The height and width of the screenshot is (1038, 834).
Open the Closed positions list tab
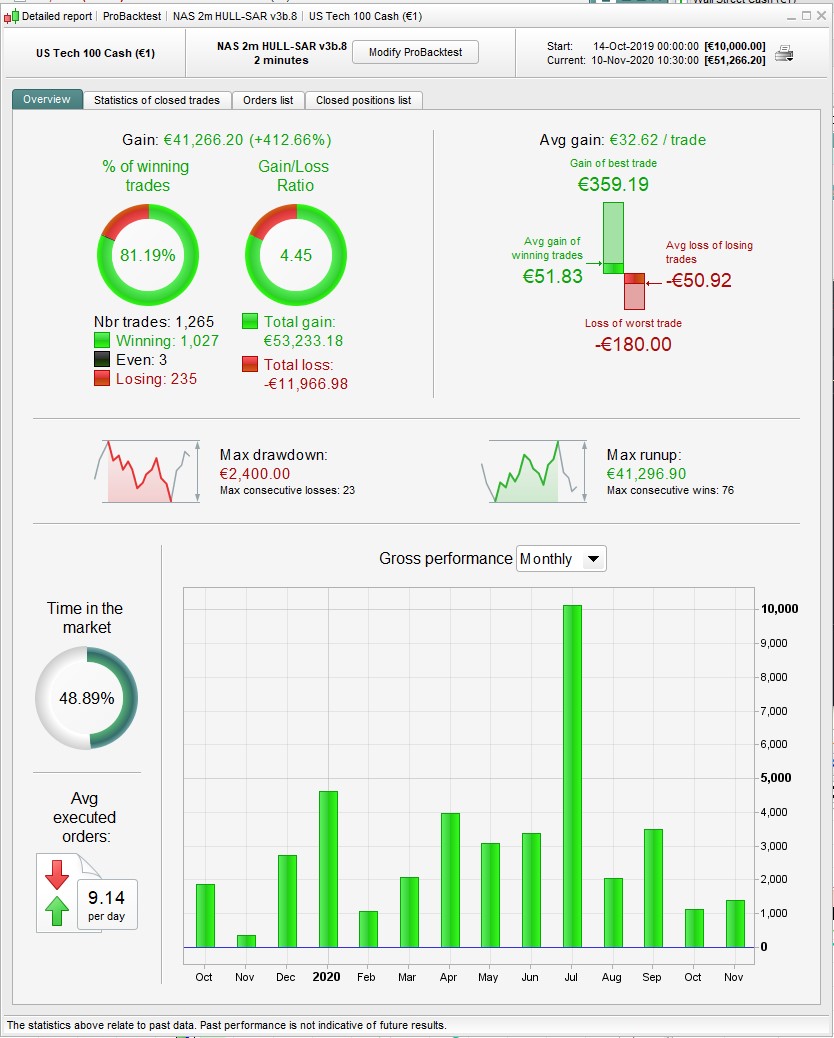coord(363,100)
